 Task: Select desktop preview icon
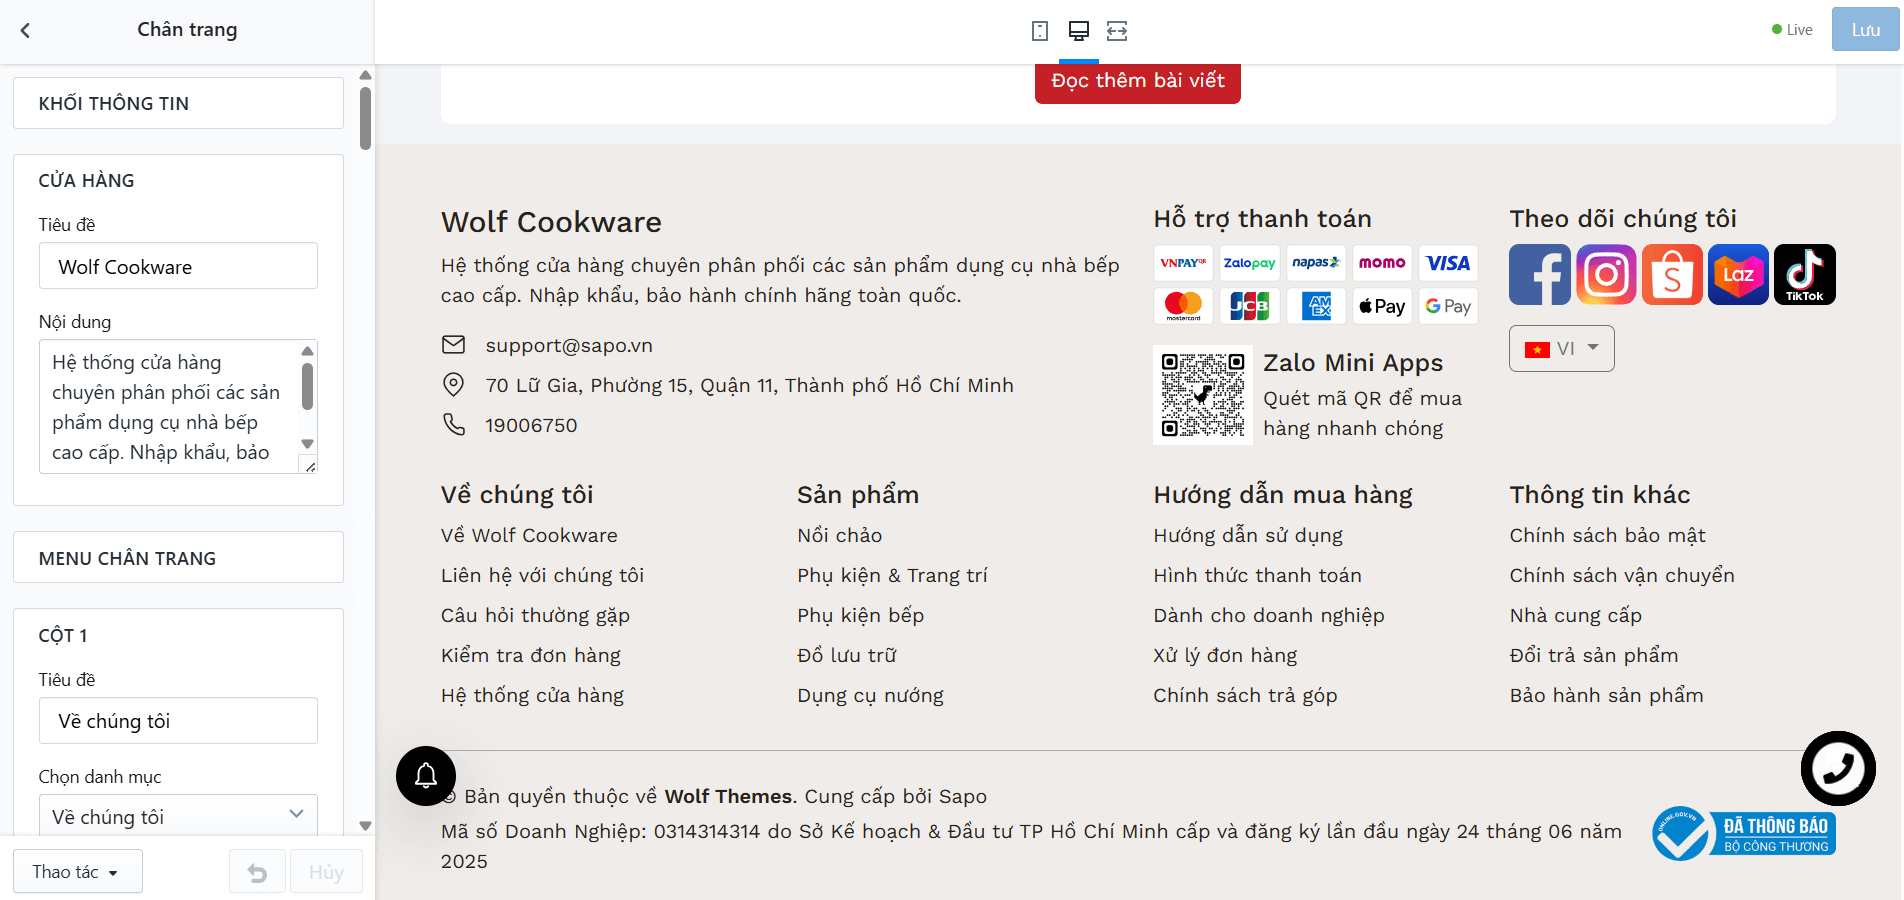click(x=1079, y=31)
